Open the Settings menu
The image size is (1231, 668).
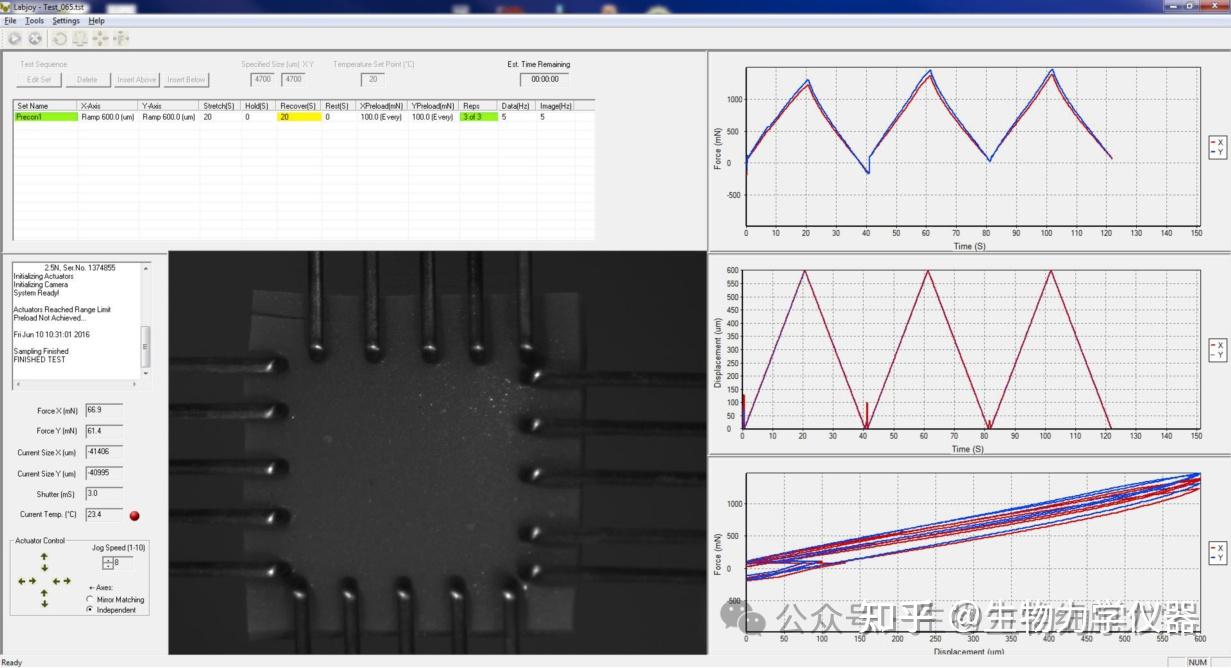pyautogui.click(x=66, y=20)
